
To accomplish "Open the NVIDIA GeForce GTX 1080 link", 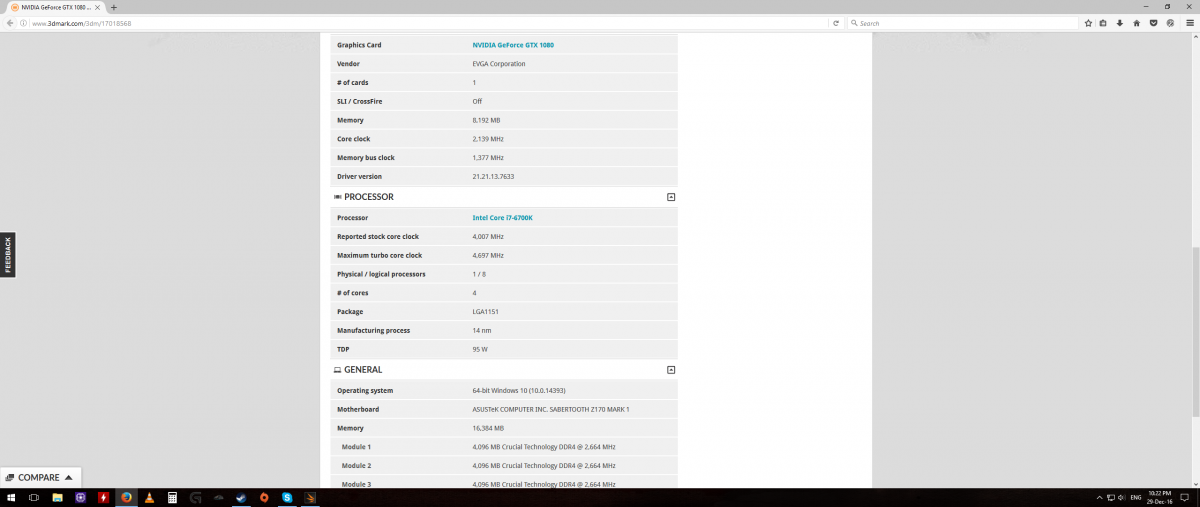I will click(512, 45).
